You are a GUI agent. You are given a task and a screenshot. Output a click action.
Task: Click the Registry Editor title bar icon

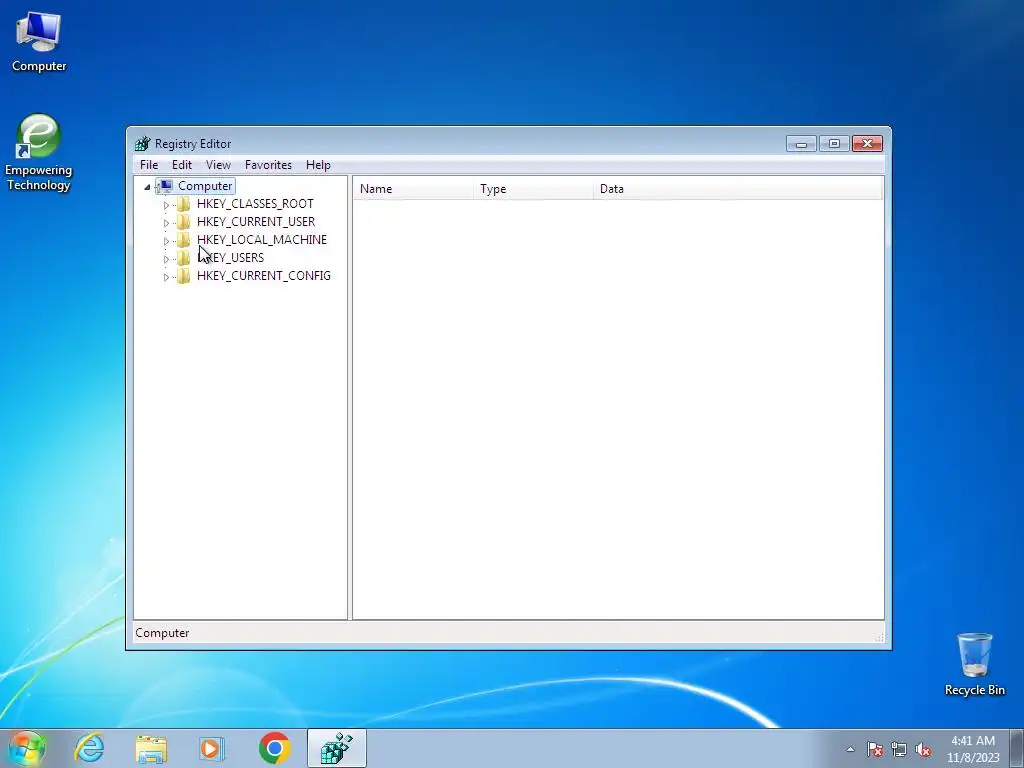click(142, 144)
